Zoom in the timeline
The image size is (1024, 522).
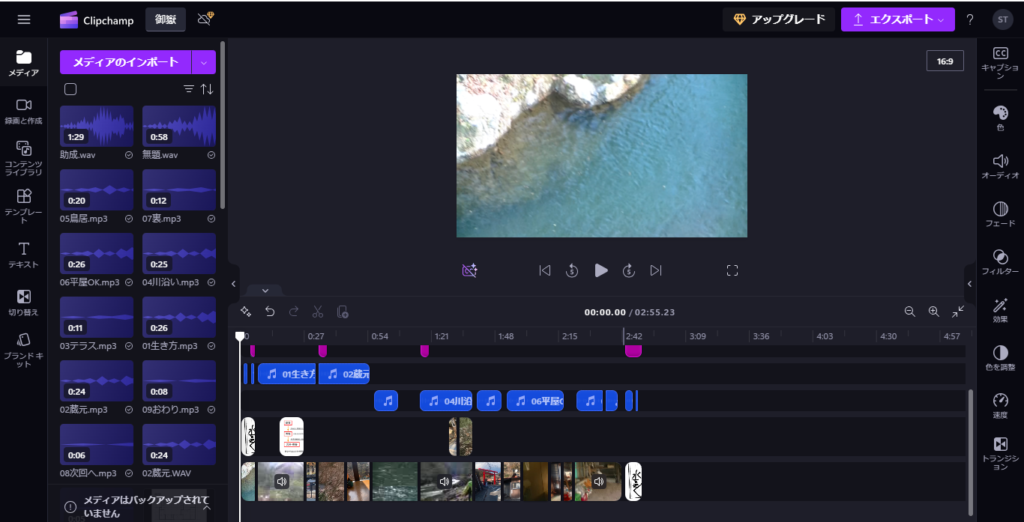(934, 312)
